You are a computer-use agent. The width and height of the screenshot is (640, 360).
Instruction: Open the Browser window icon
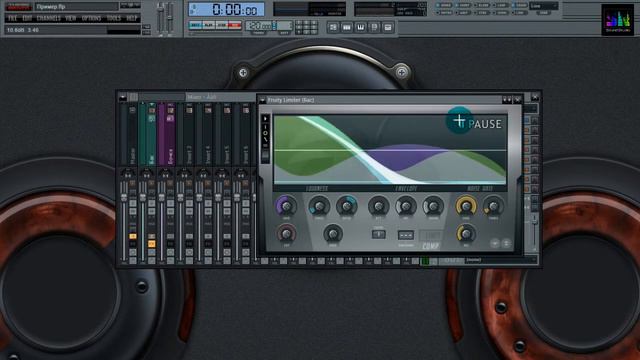coord(374,27)
